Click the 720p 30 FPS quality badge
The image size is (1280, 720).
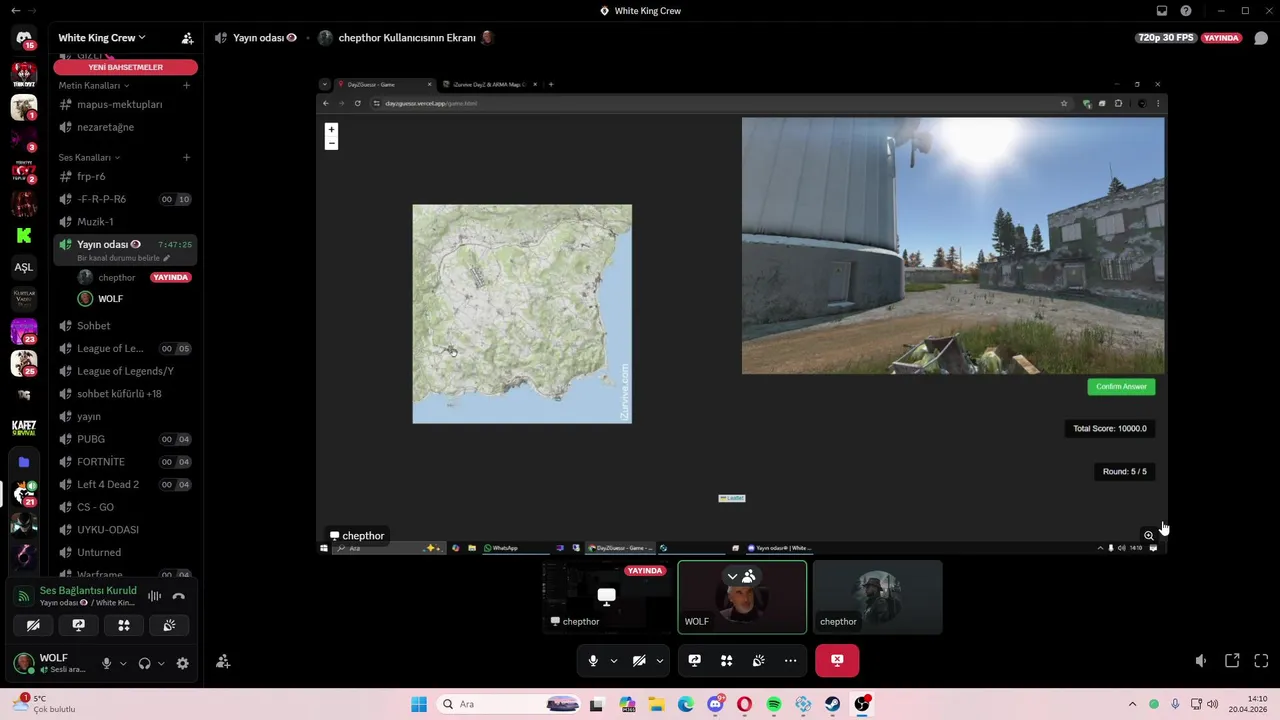coord(1165,38)
